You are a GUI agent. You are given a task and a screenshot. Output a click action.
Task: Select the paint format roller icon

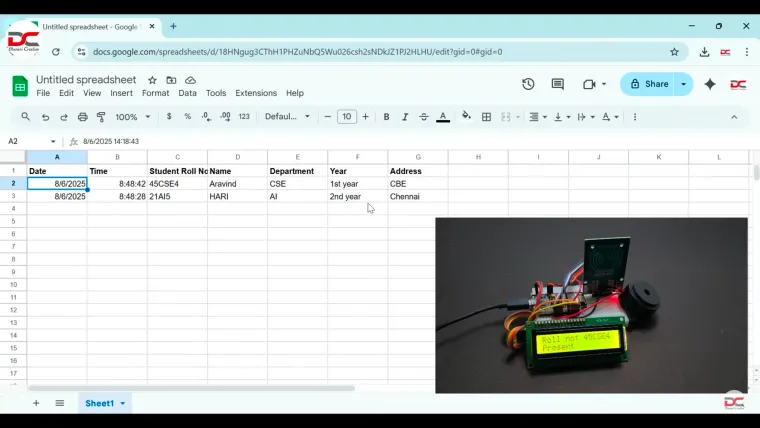tap(101, 117)
